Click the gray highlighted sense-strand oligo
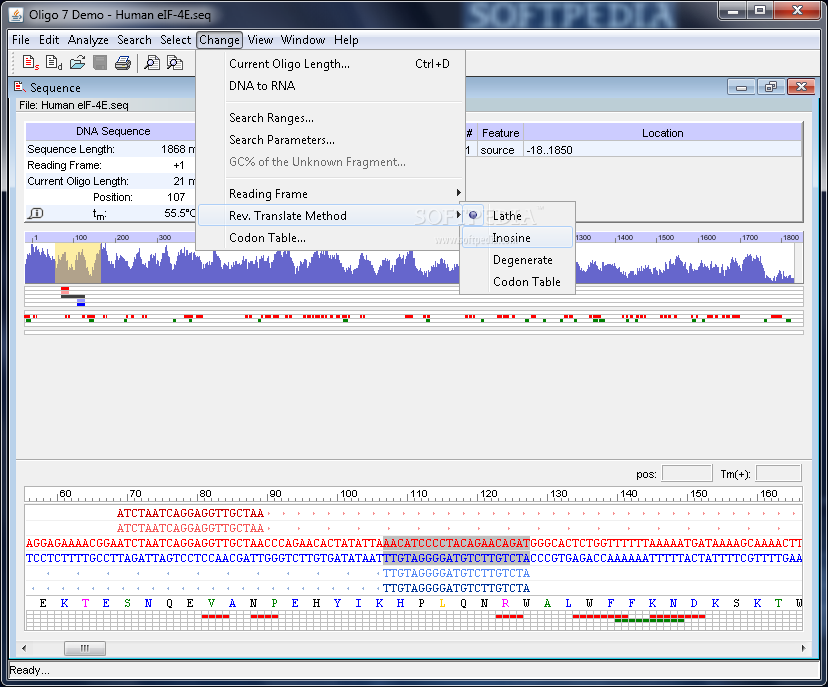828x687 pixels. tap(456, 543)
